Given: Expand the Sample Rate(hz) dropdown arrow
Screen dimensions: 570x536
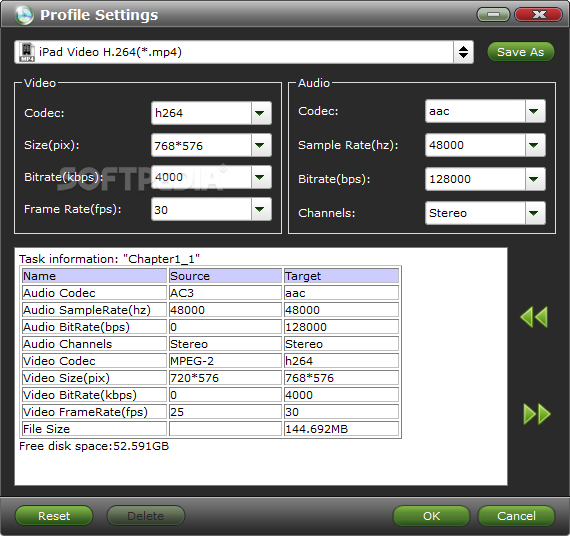Looking at the screenshot, I should click(x=534, y=145).
